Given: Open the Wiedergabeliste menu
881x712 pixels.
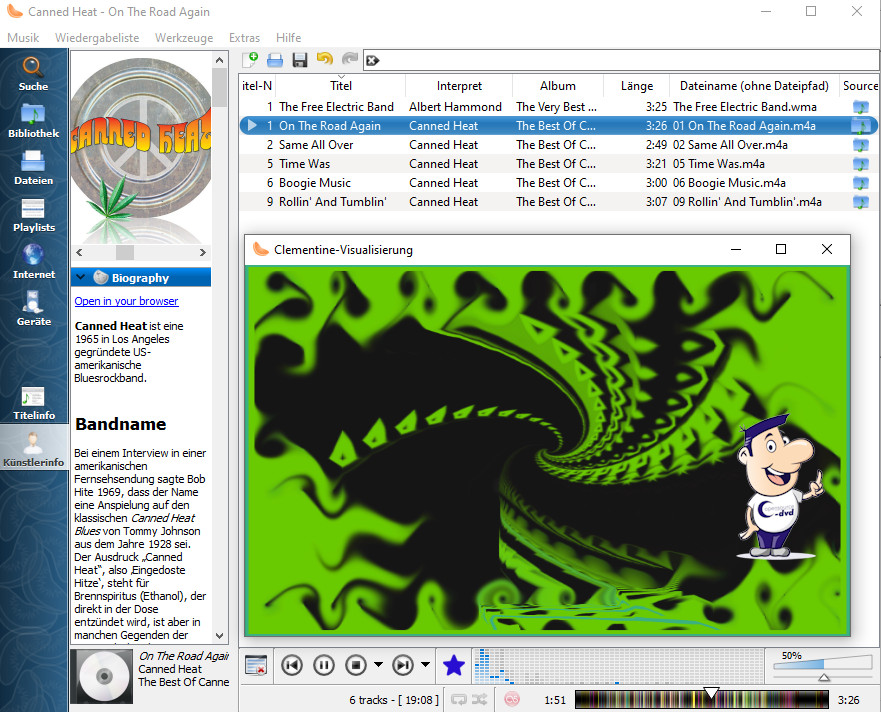Looking at the screenshot, I should tap(97, 38).
